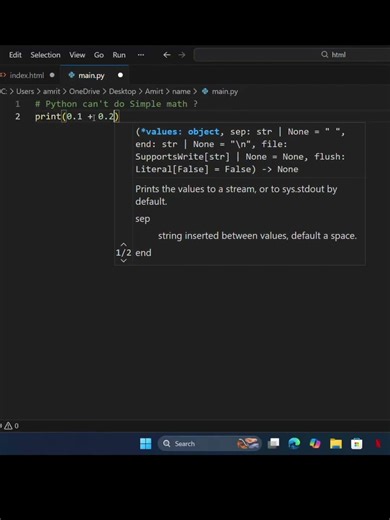Open Task View from the taskbar

coord(274,444)
